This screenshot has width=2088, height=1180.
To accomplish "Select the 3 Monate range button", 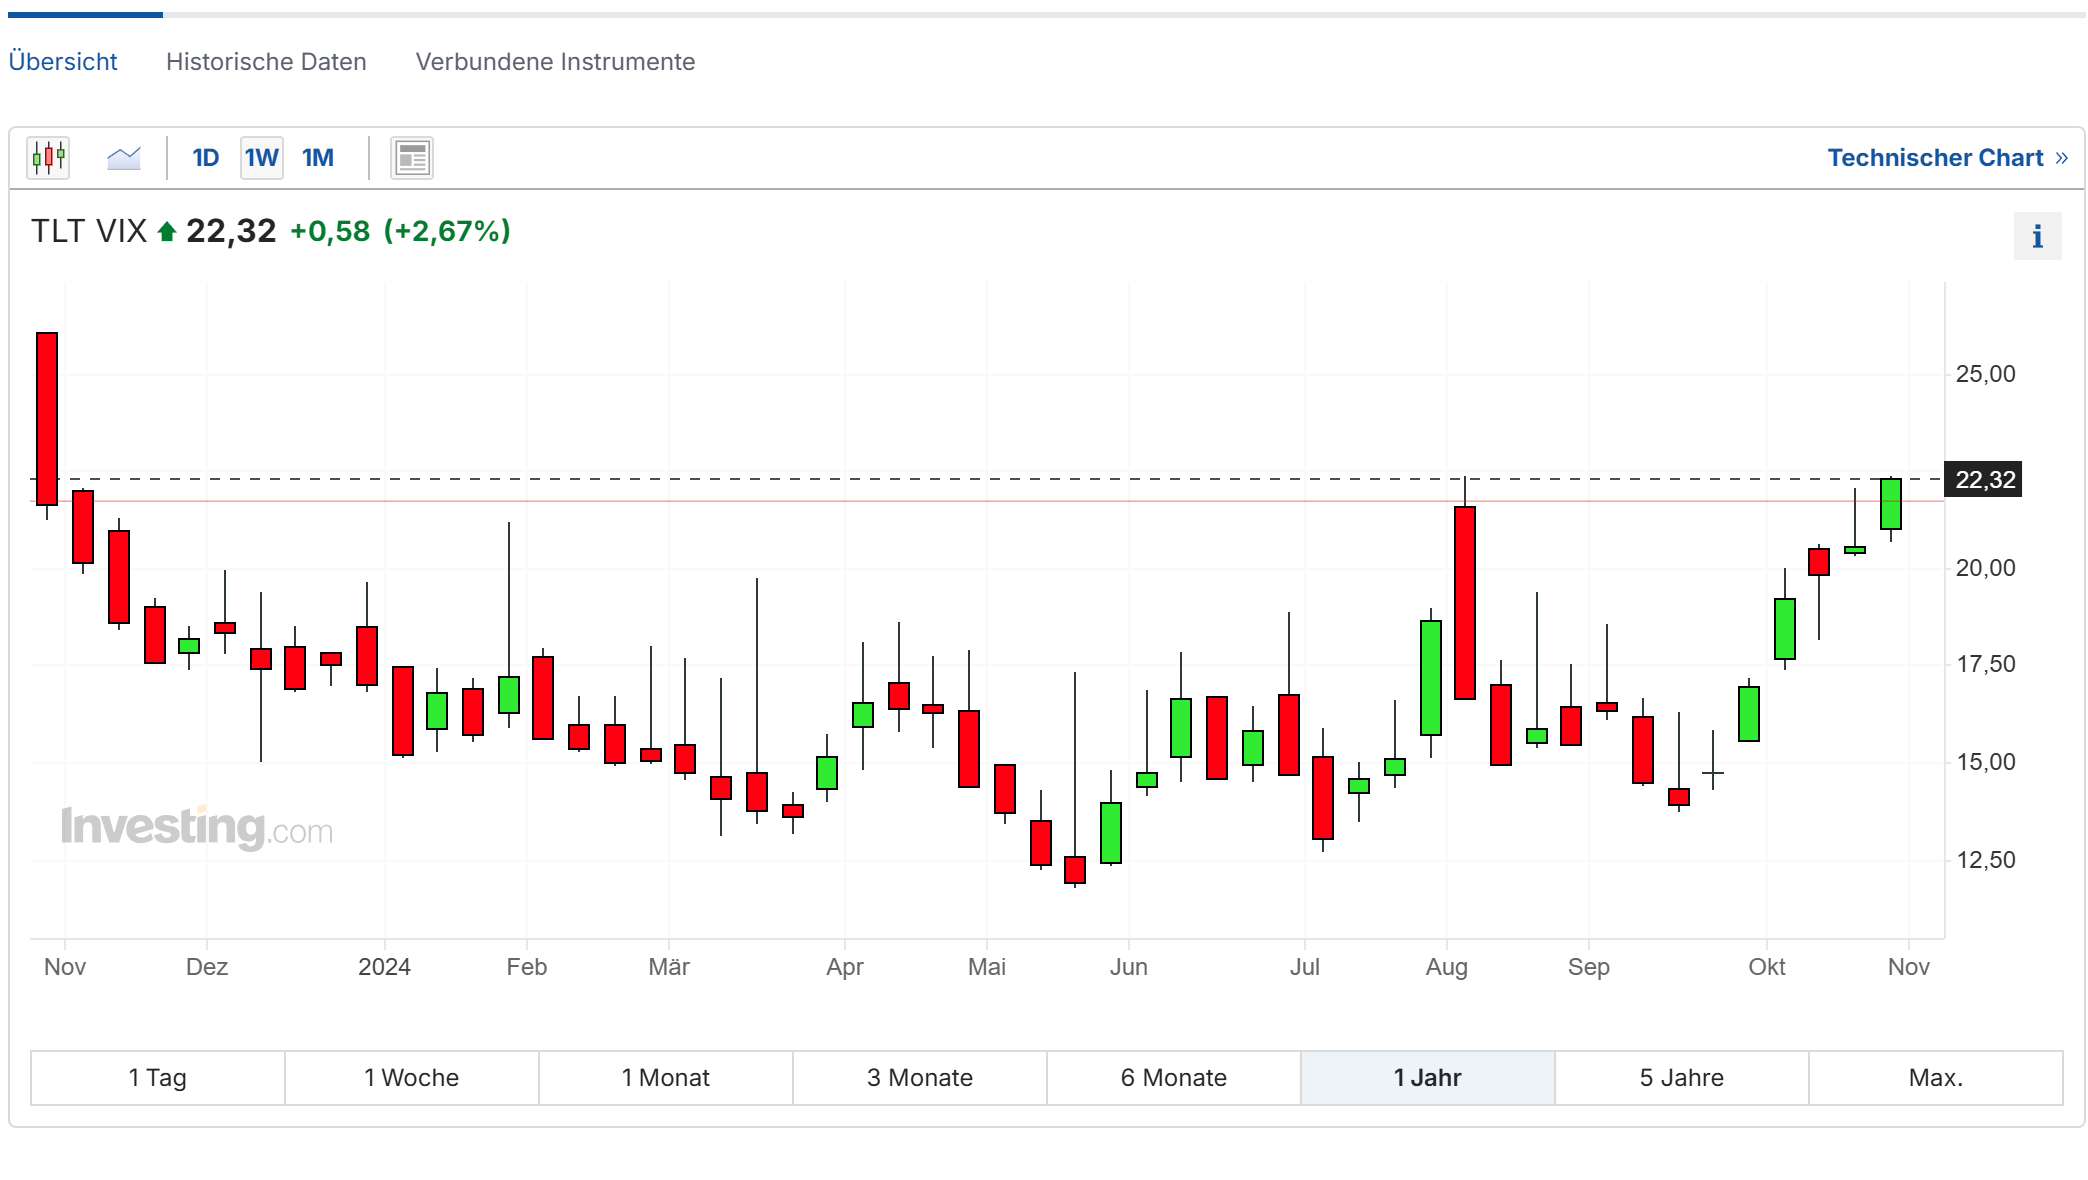I will point(919,1078).
